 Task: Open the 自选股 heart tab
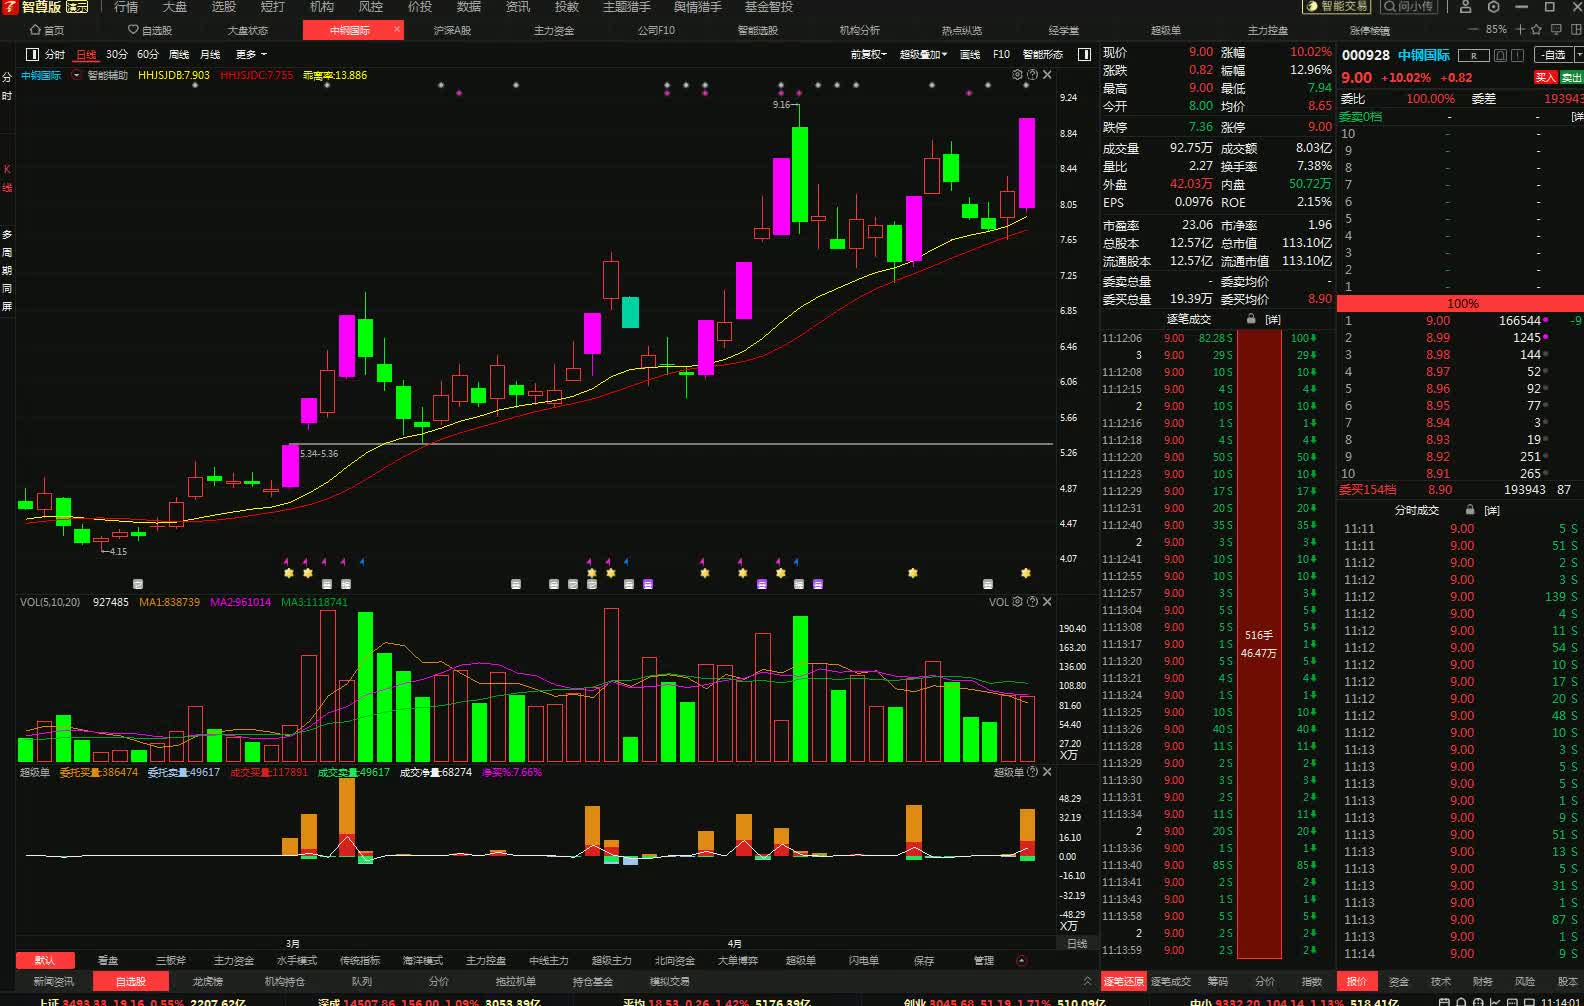click(150, 30)
